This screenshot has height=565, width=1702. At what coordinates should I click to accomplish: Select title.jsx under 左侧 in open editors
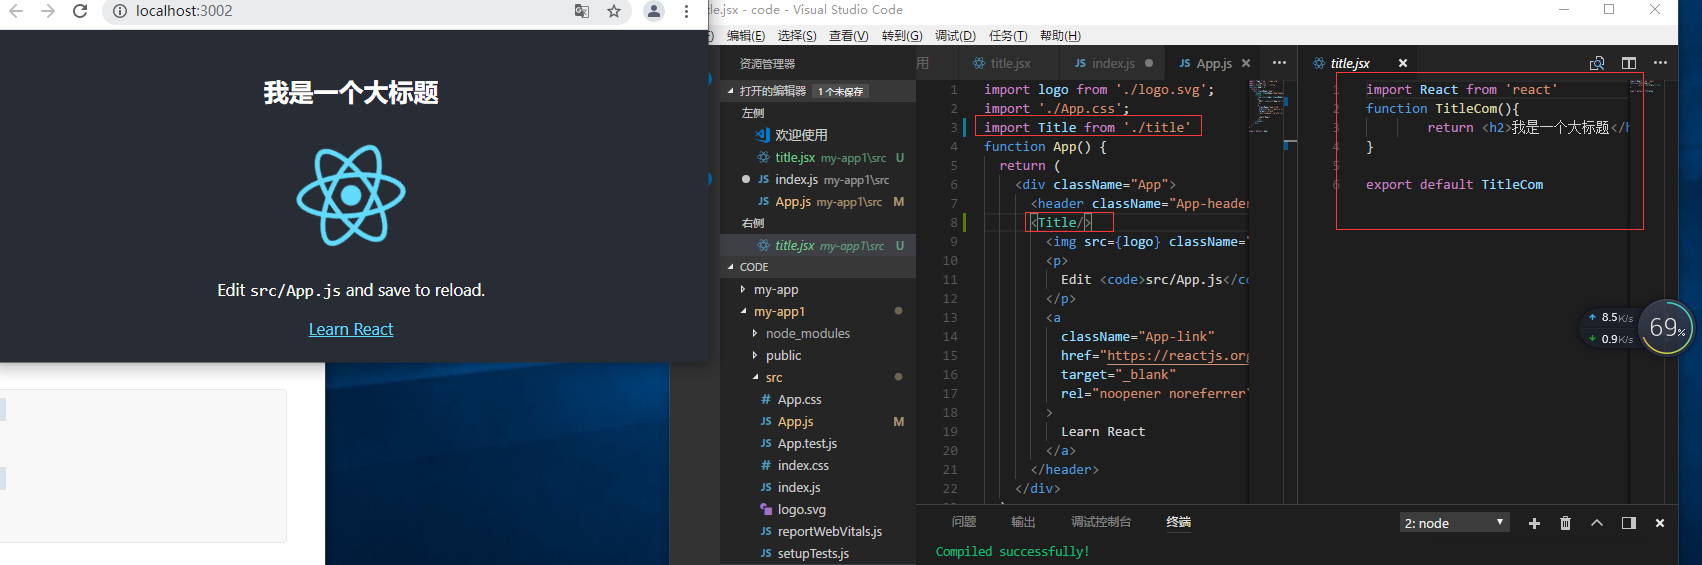pyautogui.click(x=818, y=157)
